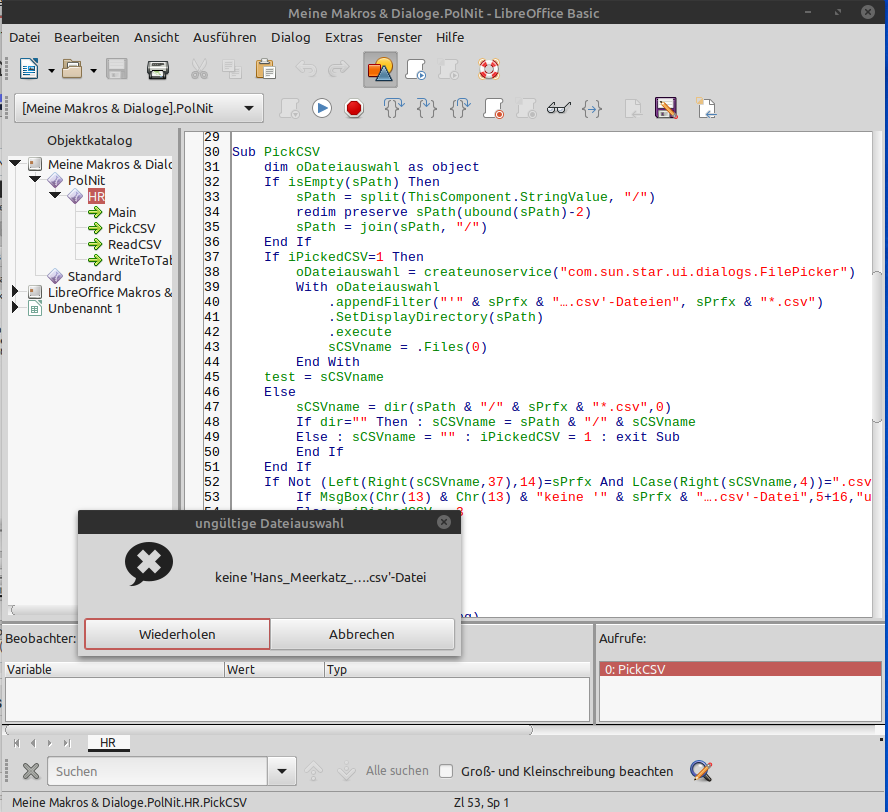888x812 pixels.
Task: Expand the Unbenannt 1 node
Action: coord(15,307)
